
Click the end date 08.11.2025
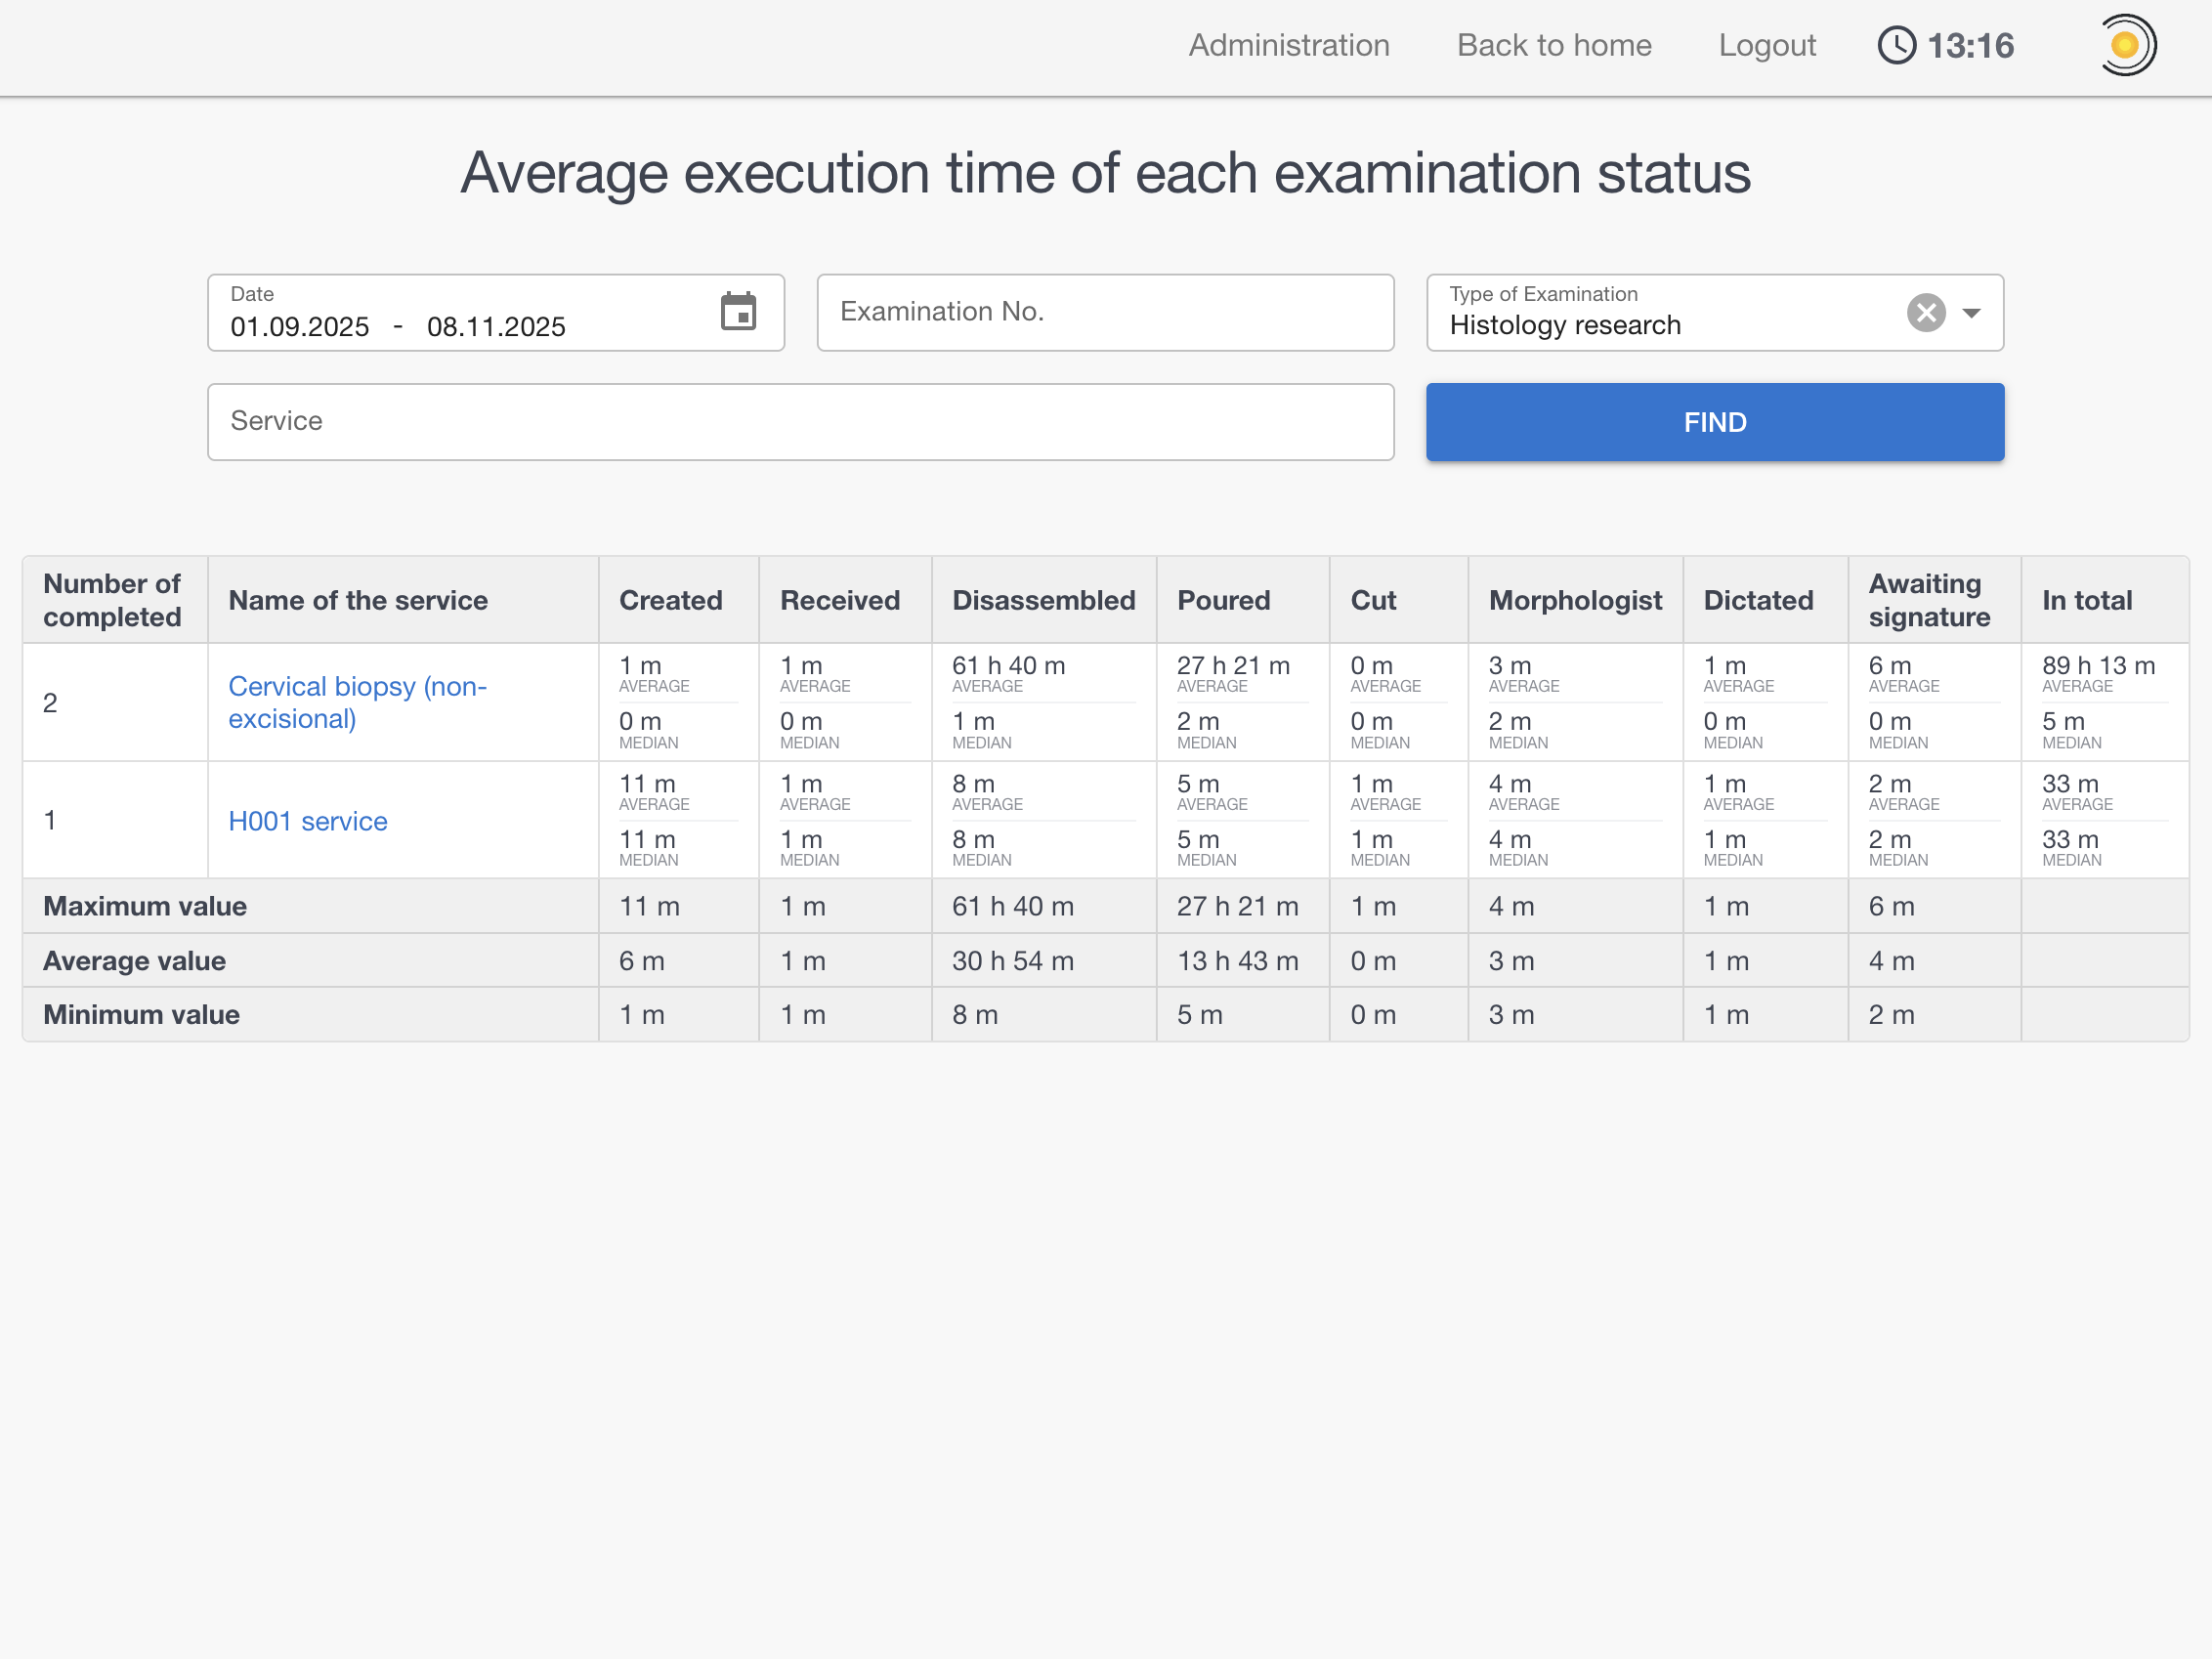[496, 327]
